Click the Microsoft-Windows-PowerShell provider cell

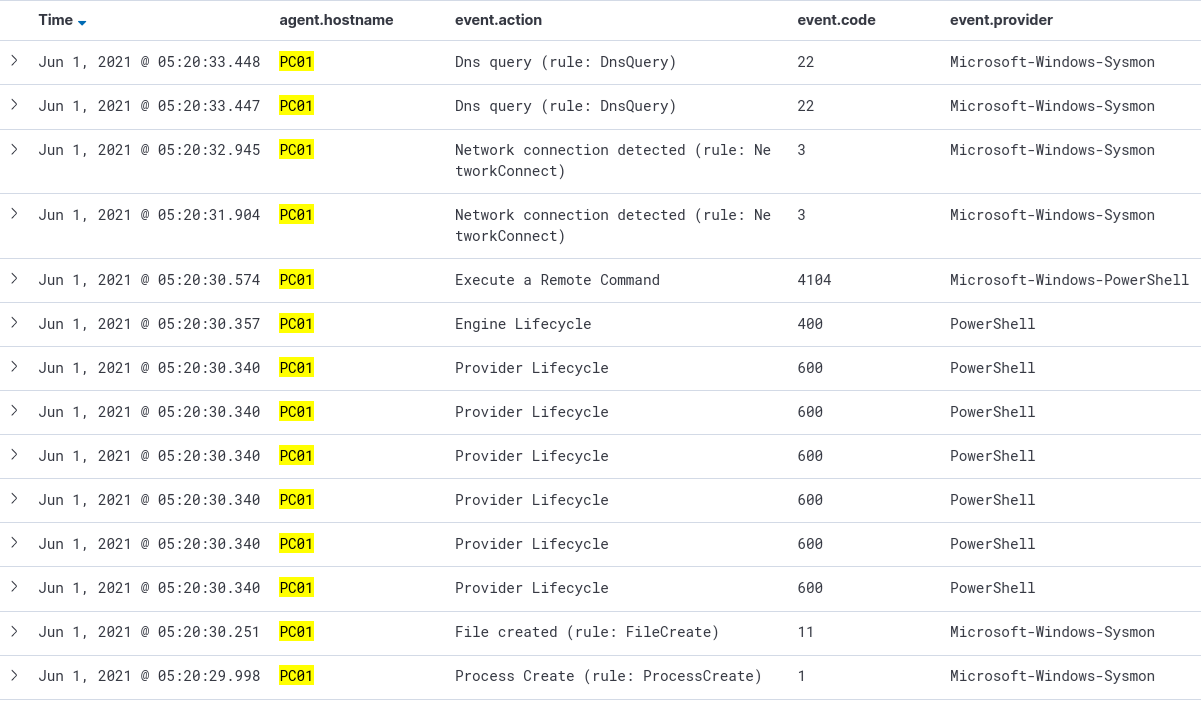[x=1069, y=280]
